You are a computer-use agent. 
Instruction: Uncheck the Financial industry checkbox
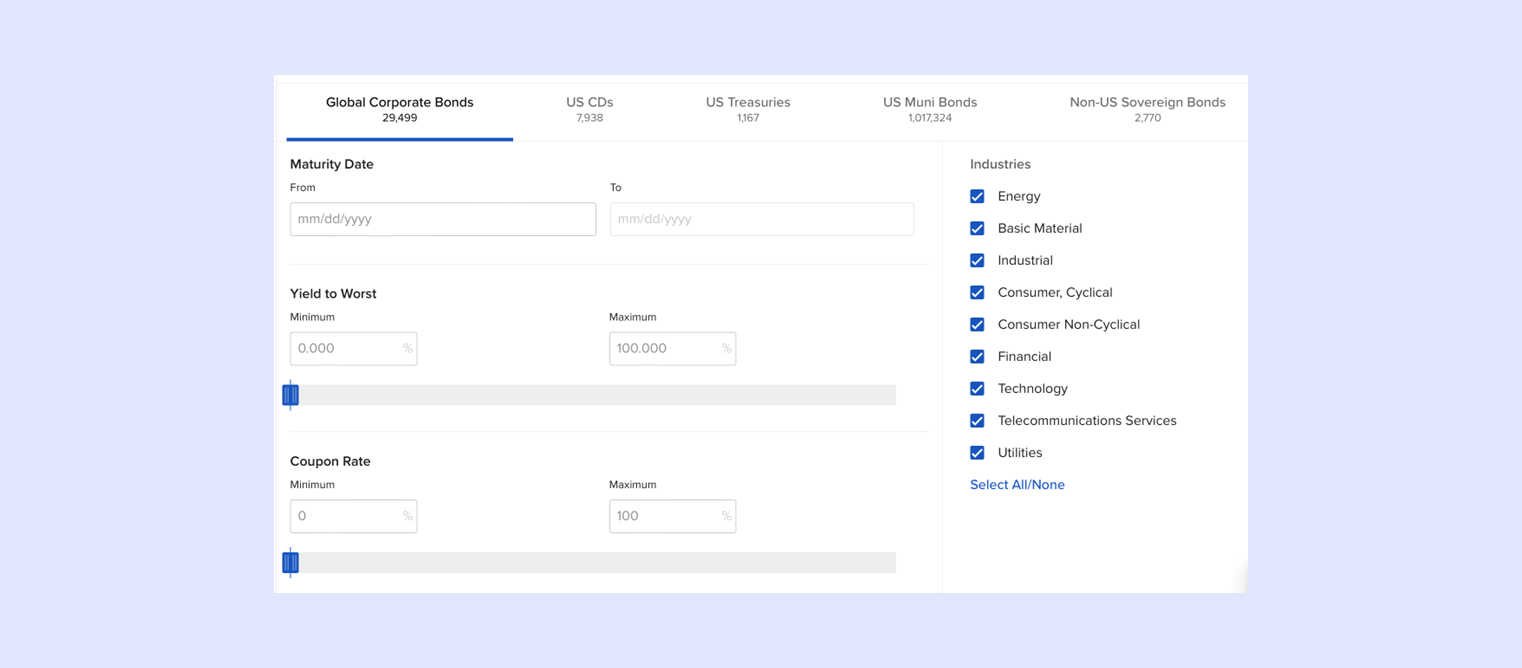(x=977, y=357)
